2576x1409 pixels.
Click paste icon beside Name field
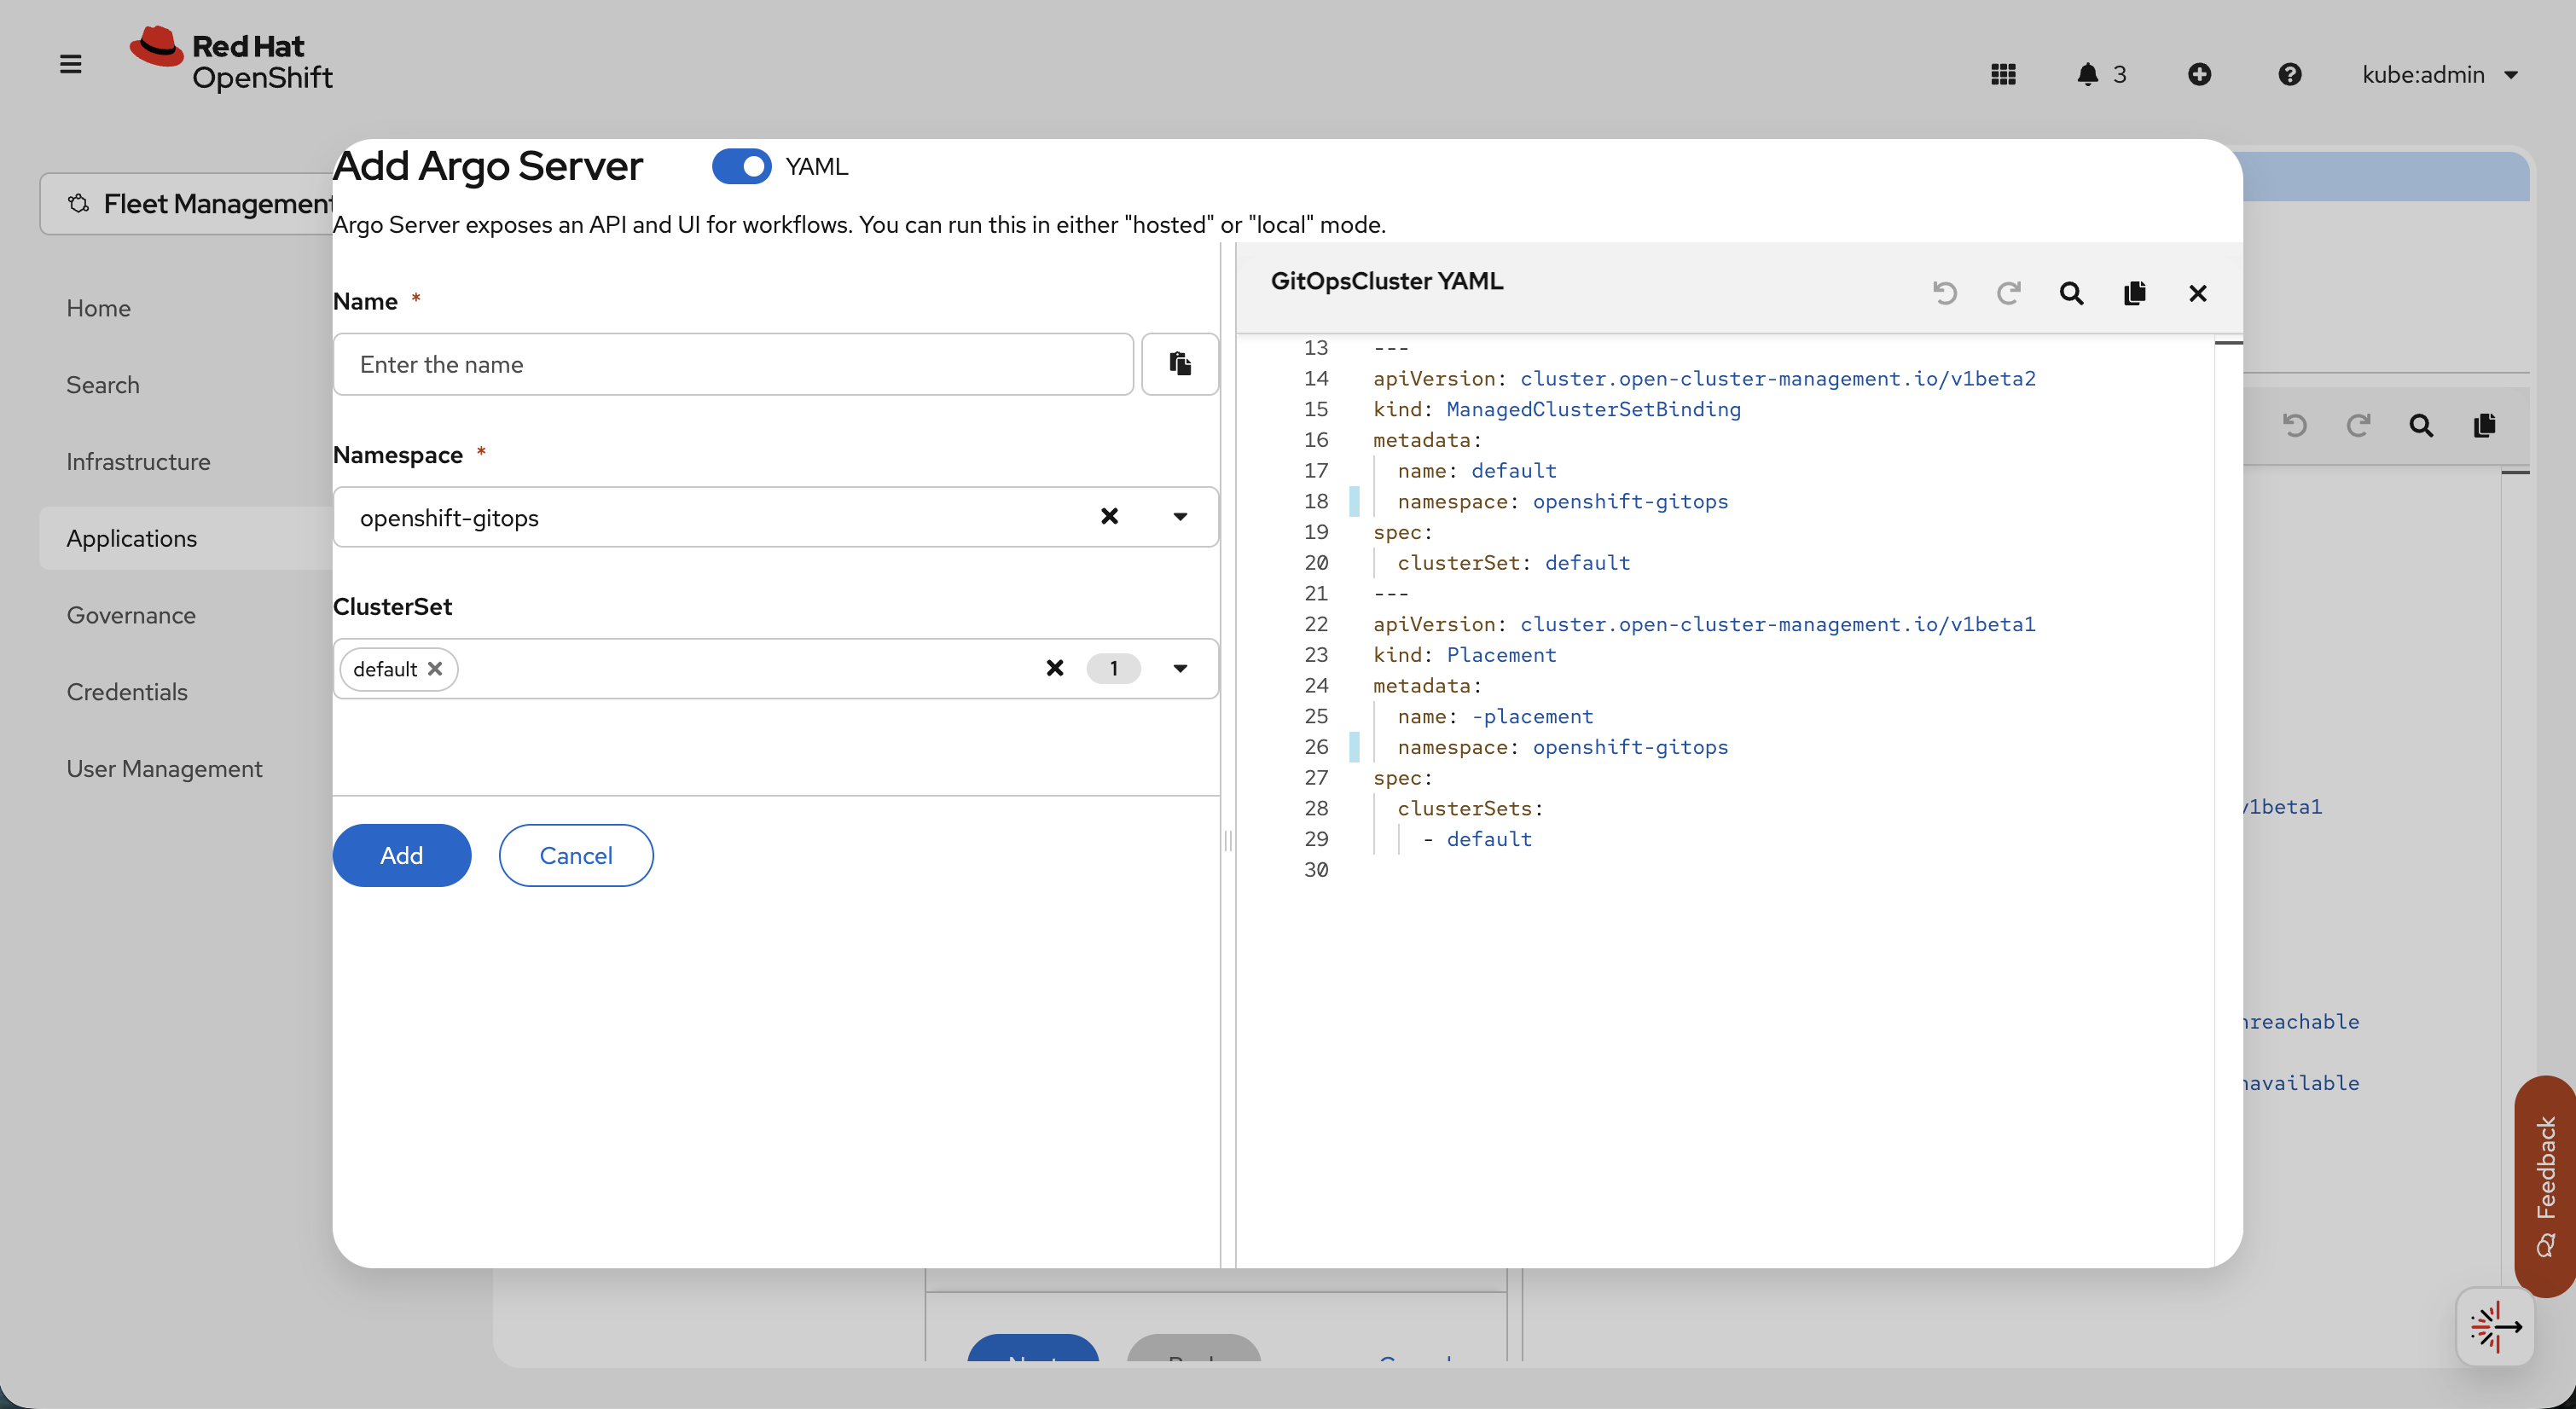tap(1179, 364)
